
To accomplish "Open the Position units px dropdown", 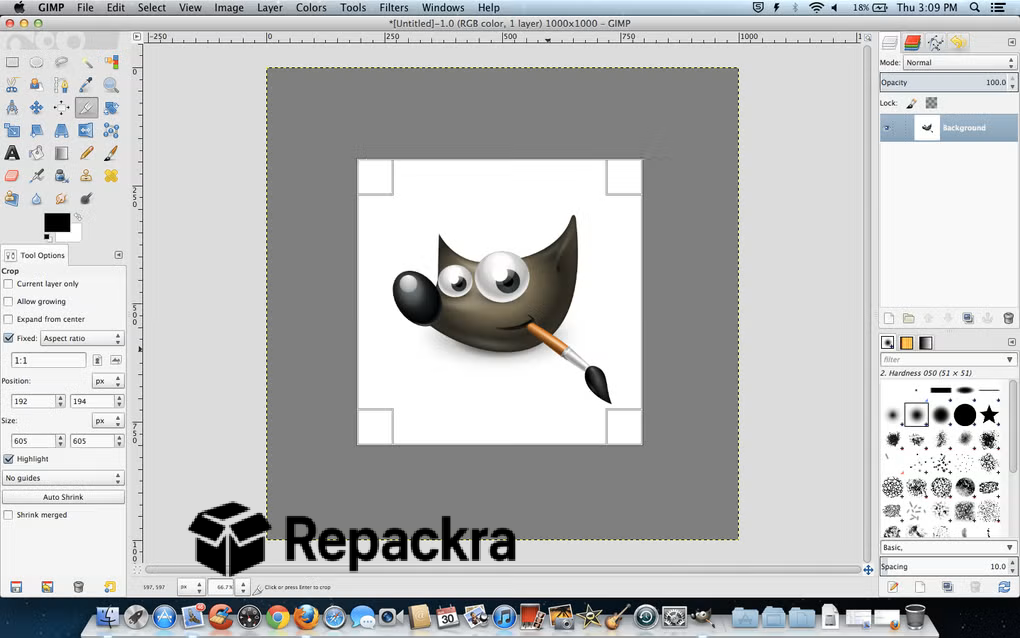I will coord(107,381).
